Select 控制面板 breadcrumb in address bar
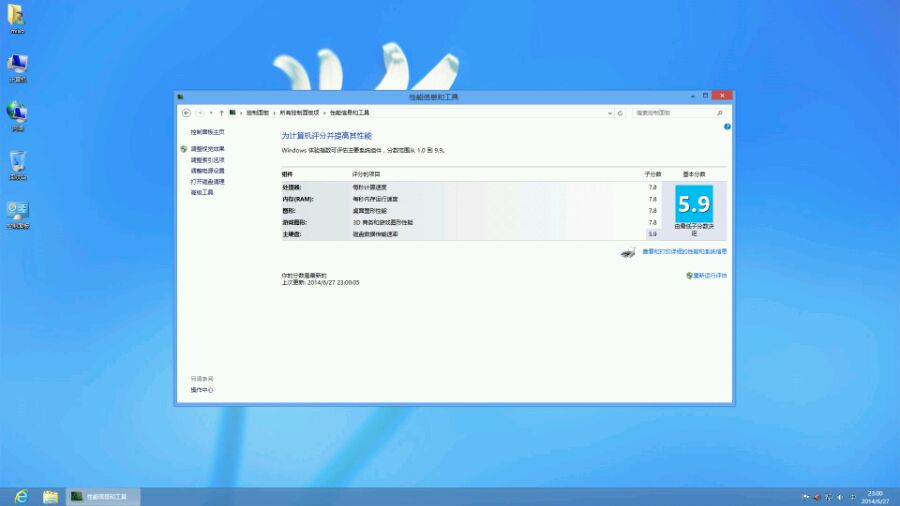Viewport: 900px width, 506px height. tap(257, 113)
